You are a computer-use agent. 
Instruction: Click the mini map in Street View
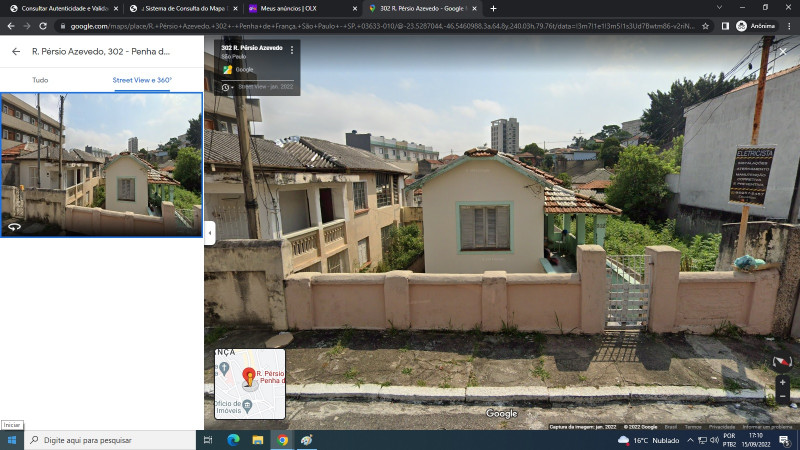click(x=250, y=384)
